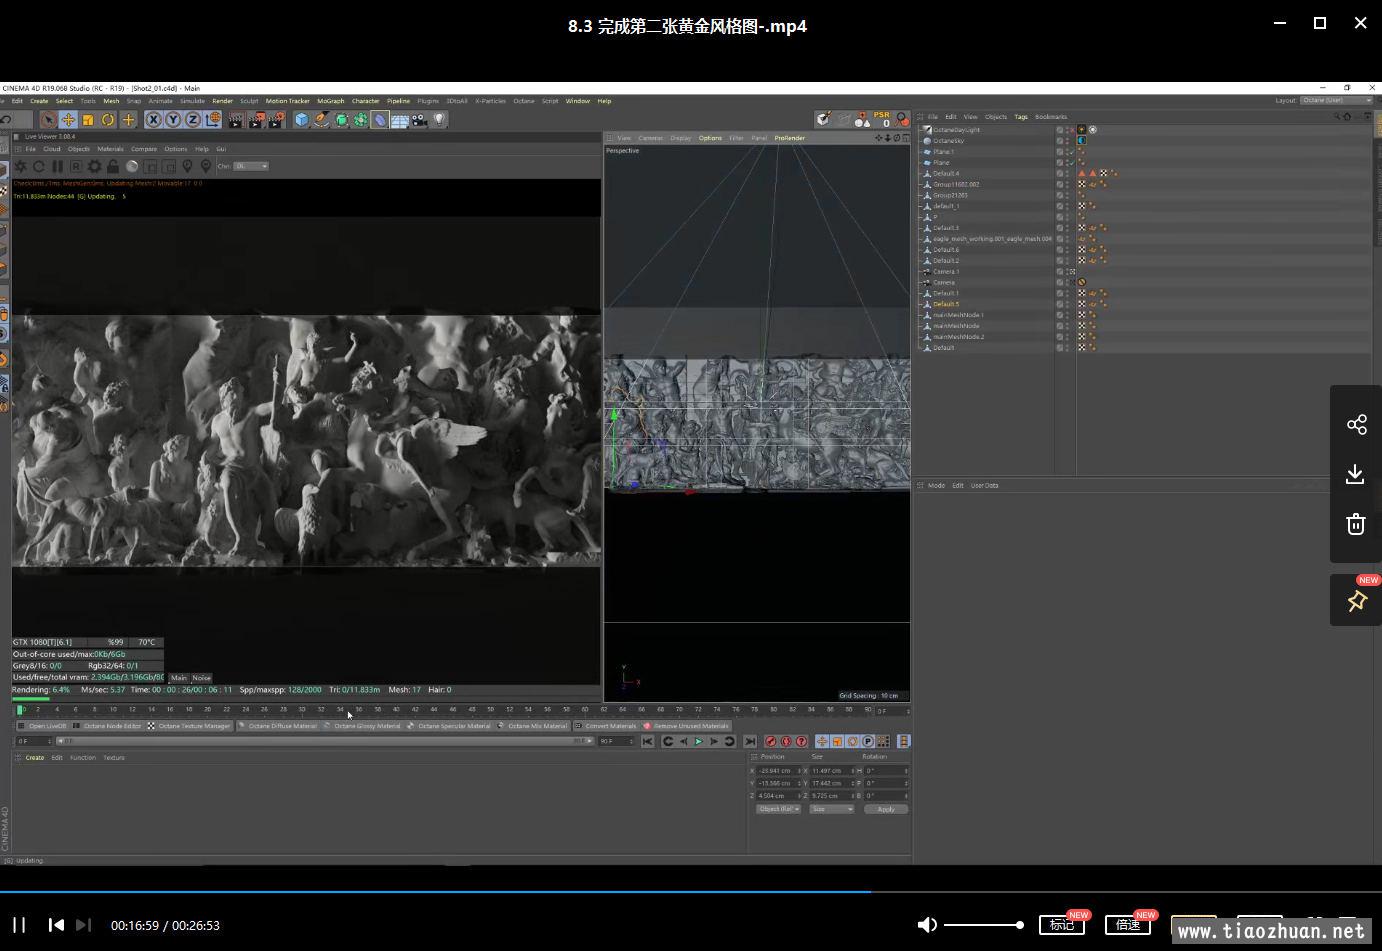Select the Scale tool in the top toolbar
The width and height of the screenshot is (1382, 951).
click(x=88, y=119)
